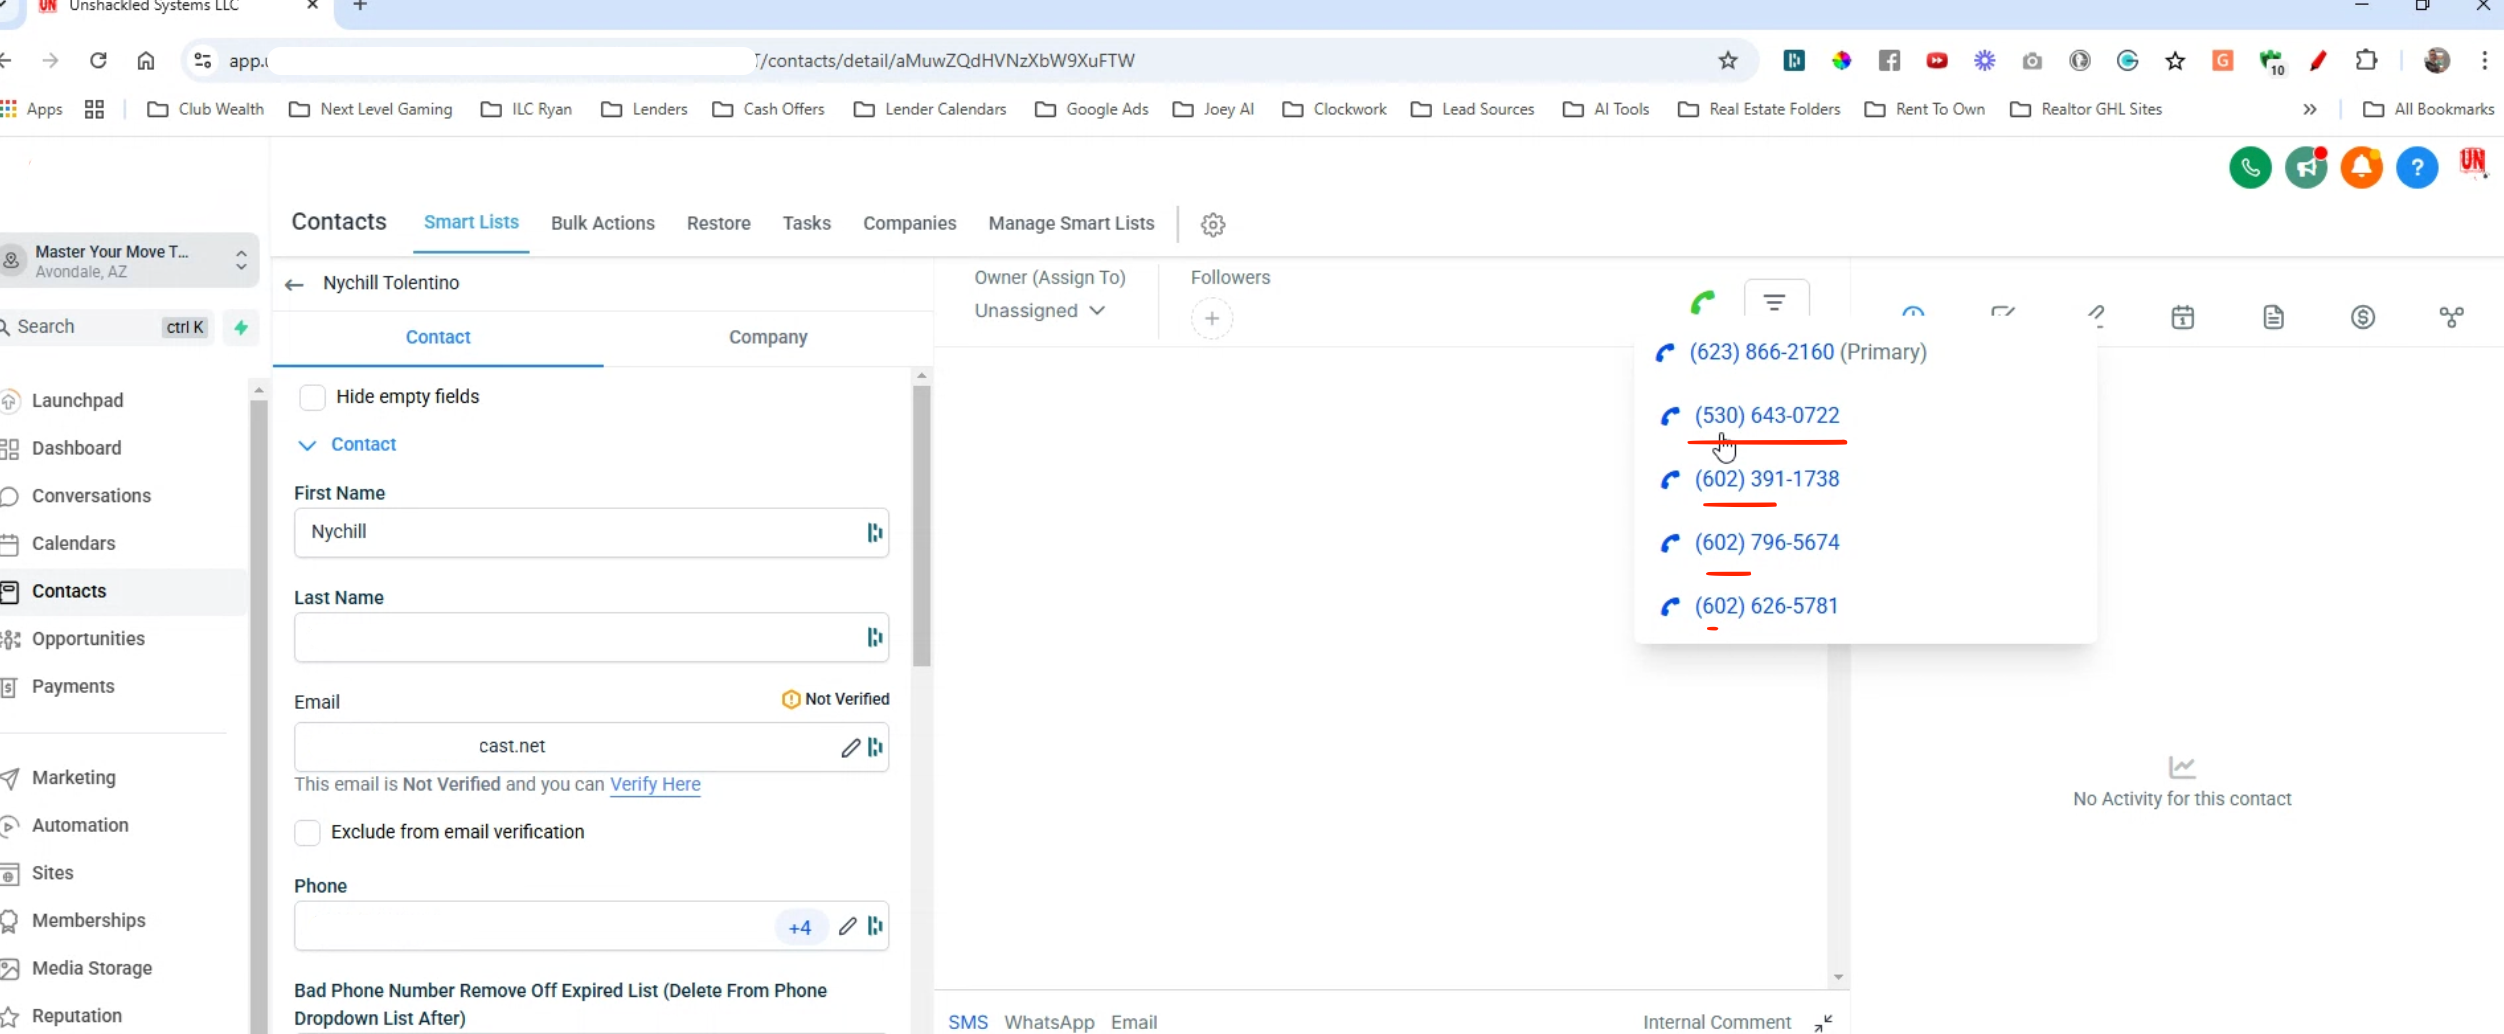Image resolution: width=2504 pixels, height=1034 pixels.
Task: Click the contacts settings gear icon
Action: (x=1212, y=225)
